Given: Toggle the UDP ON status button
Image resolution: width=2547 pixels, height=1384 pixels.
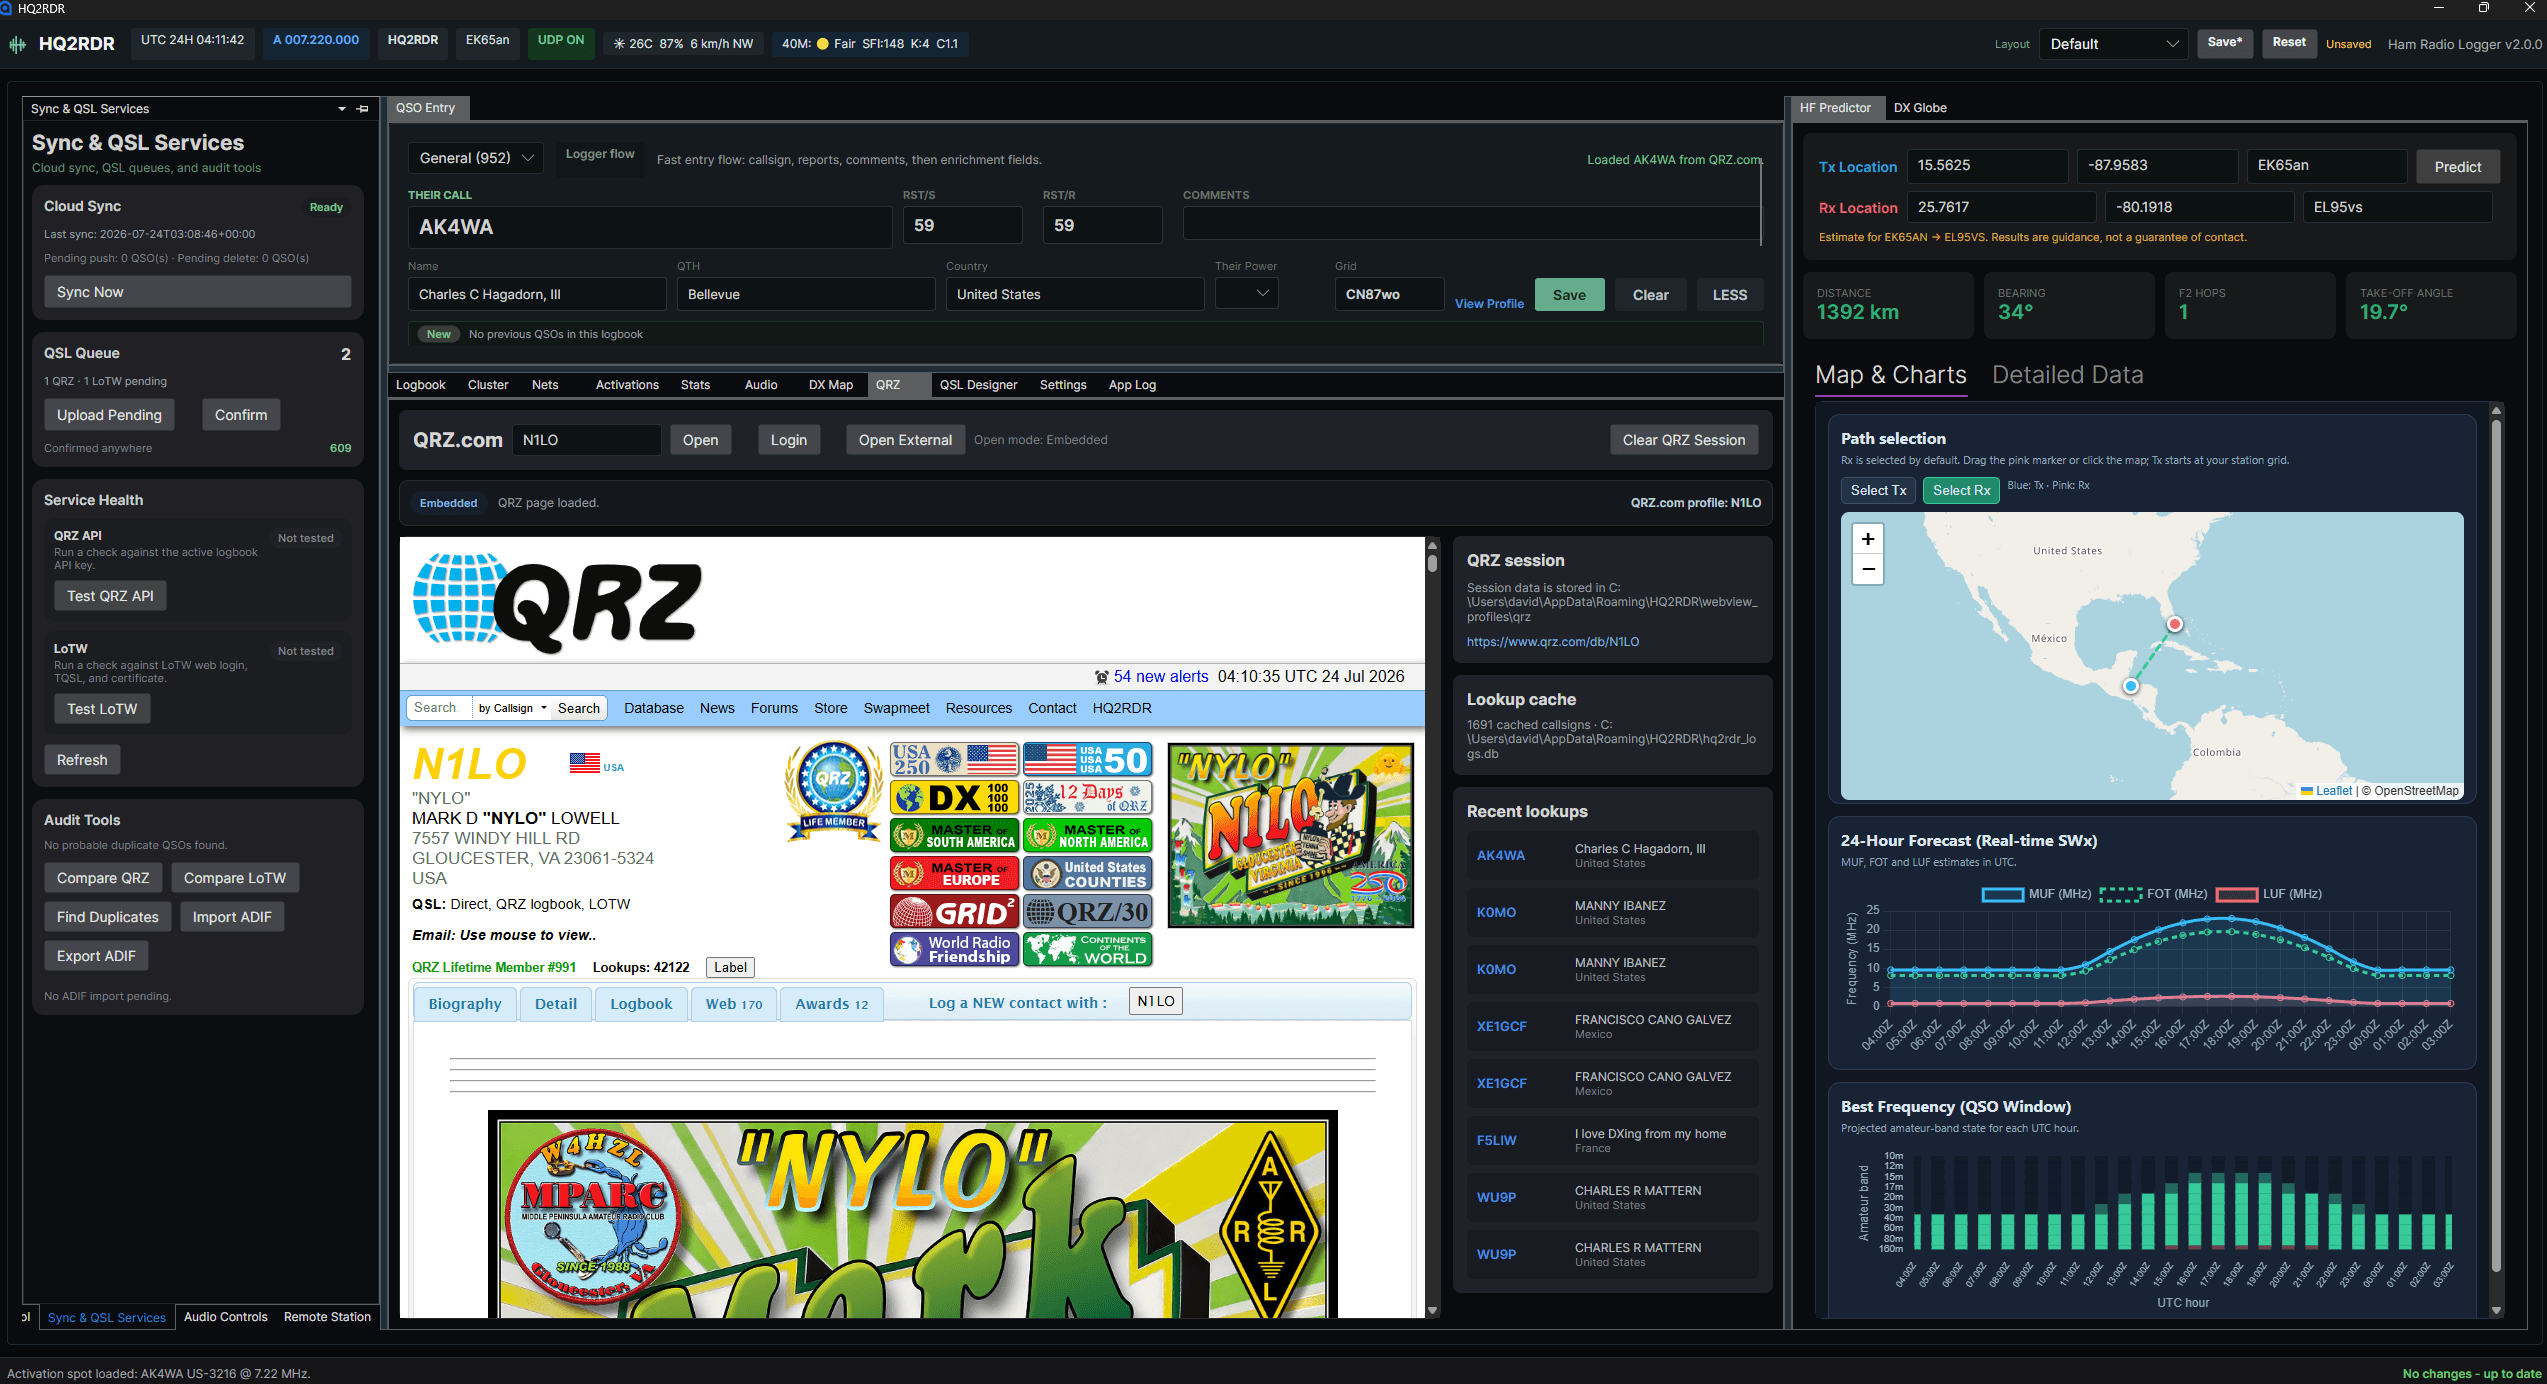Looking at the screenshot, I should [561, 41].
